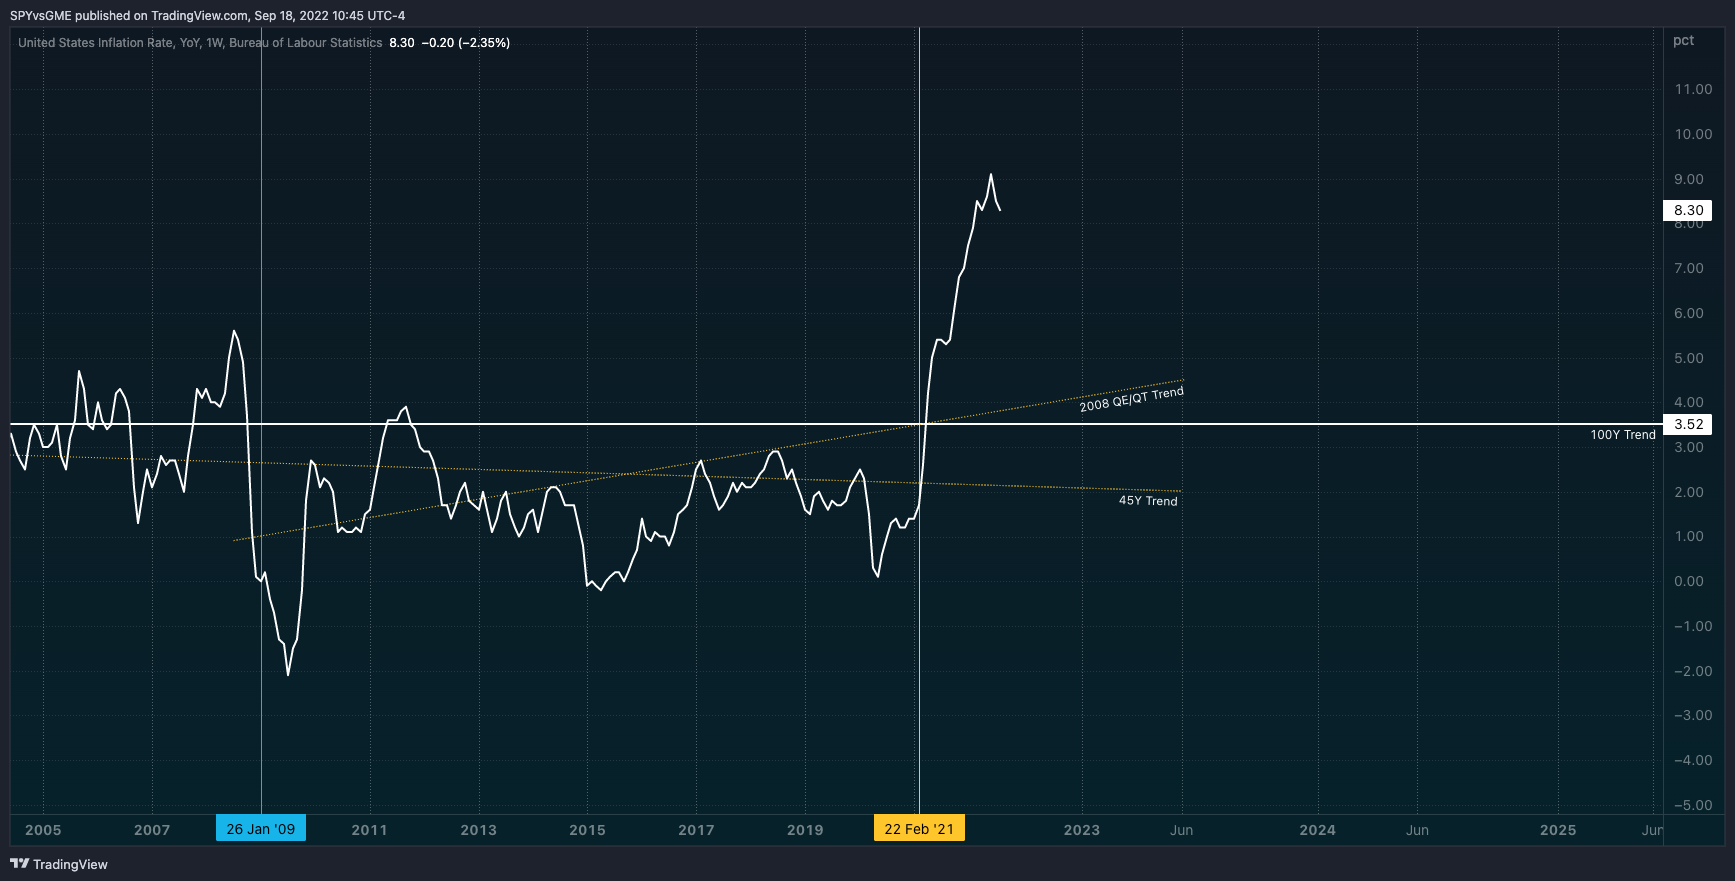The width and height of the screenshot is (1735, 881).
Task: Click the 2019 time axis label
Action: 805,830
